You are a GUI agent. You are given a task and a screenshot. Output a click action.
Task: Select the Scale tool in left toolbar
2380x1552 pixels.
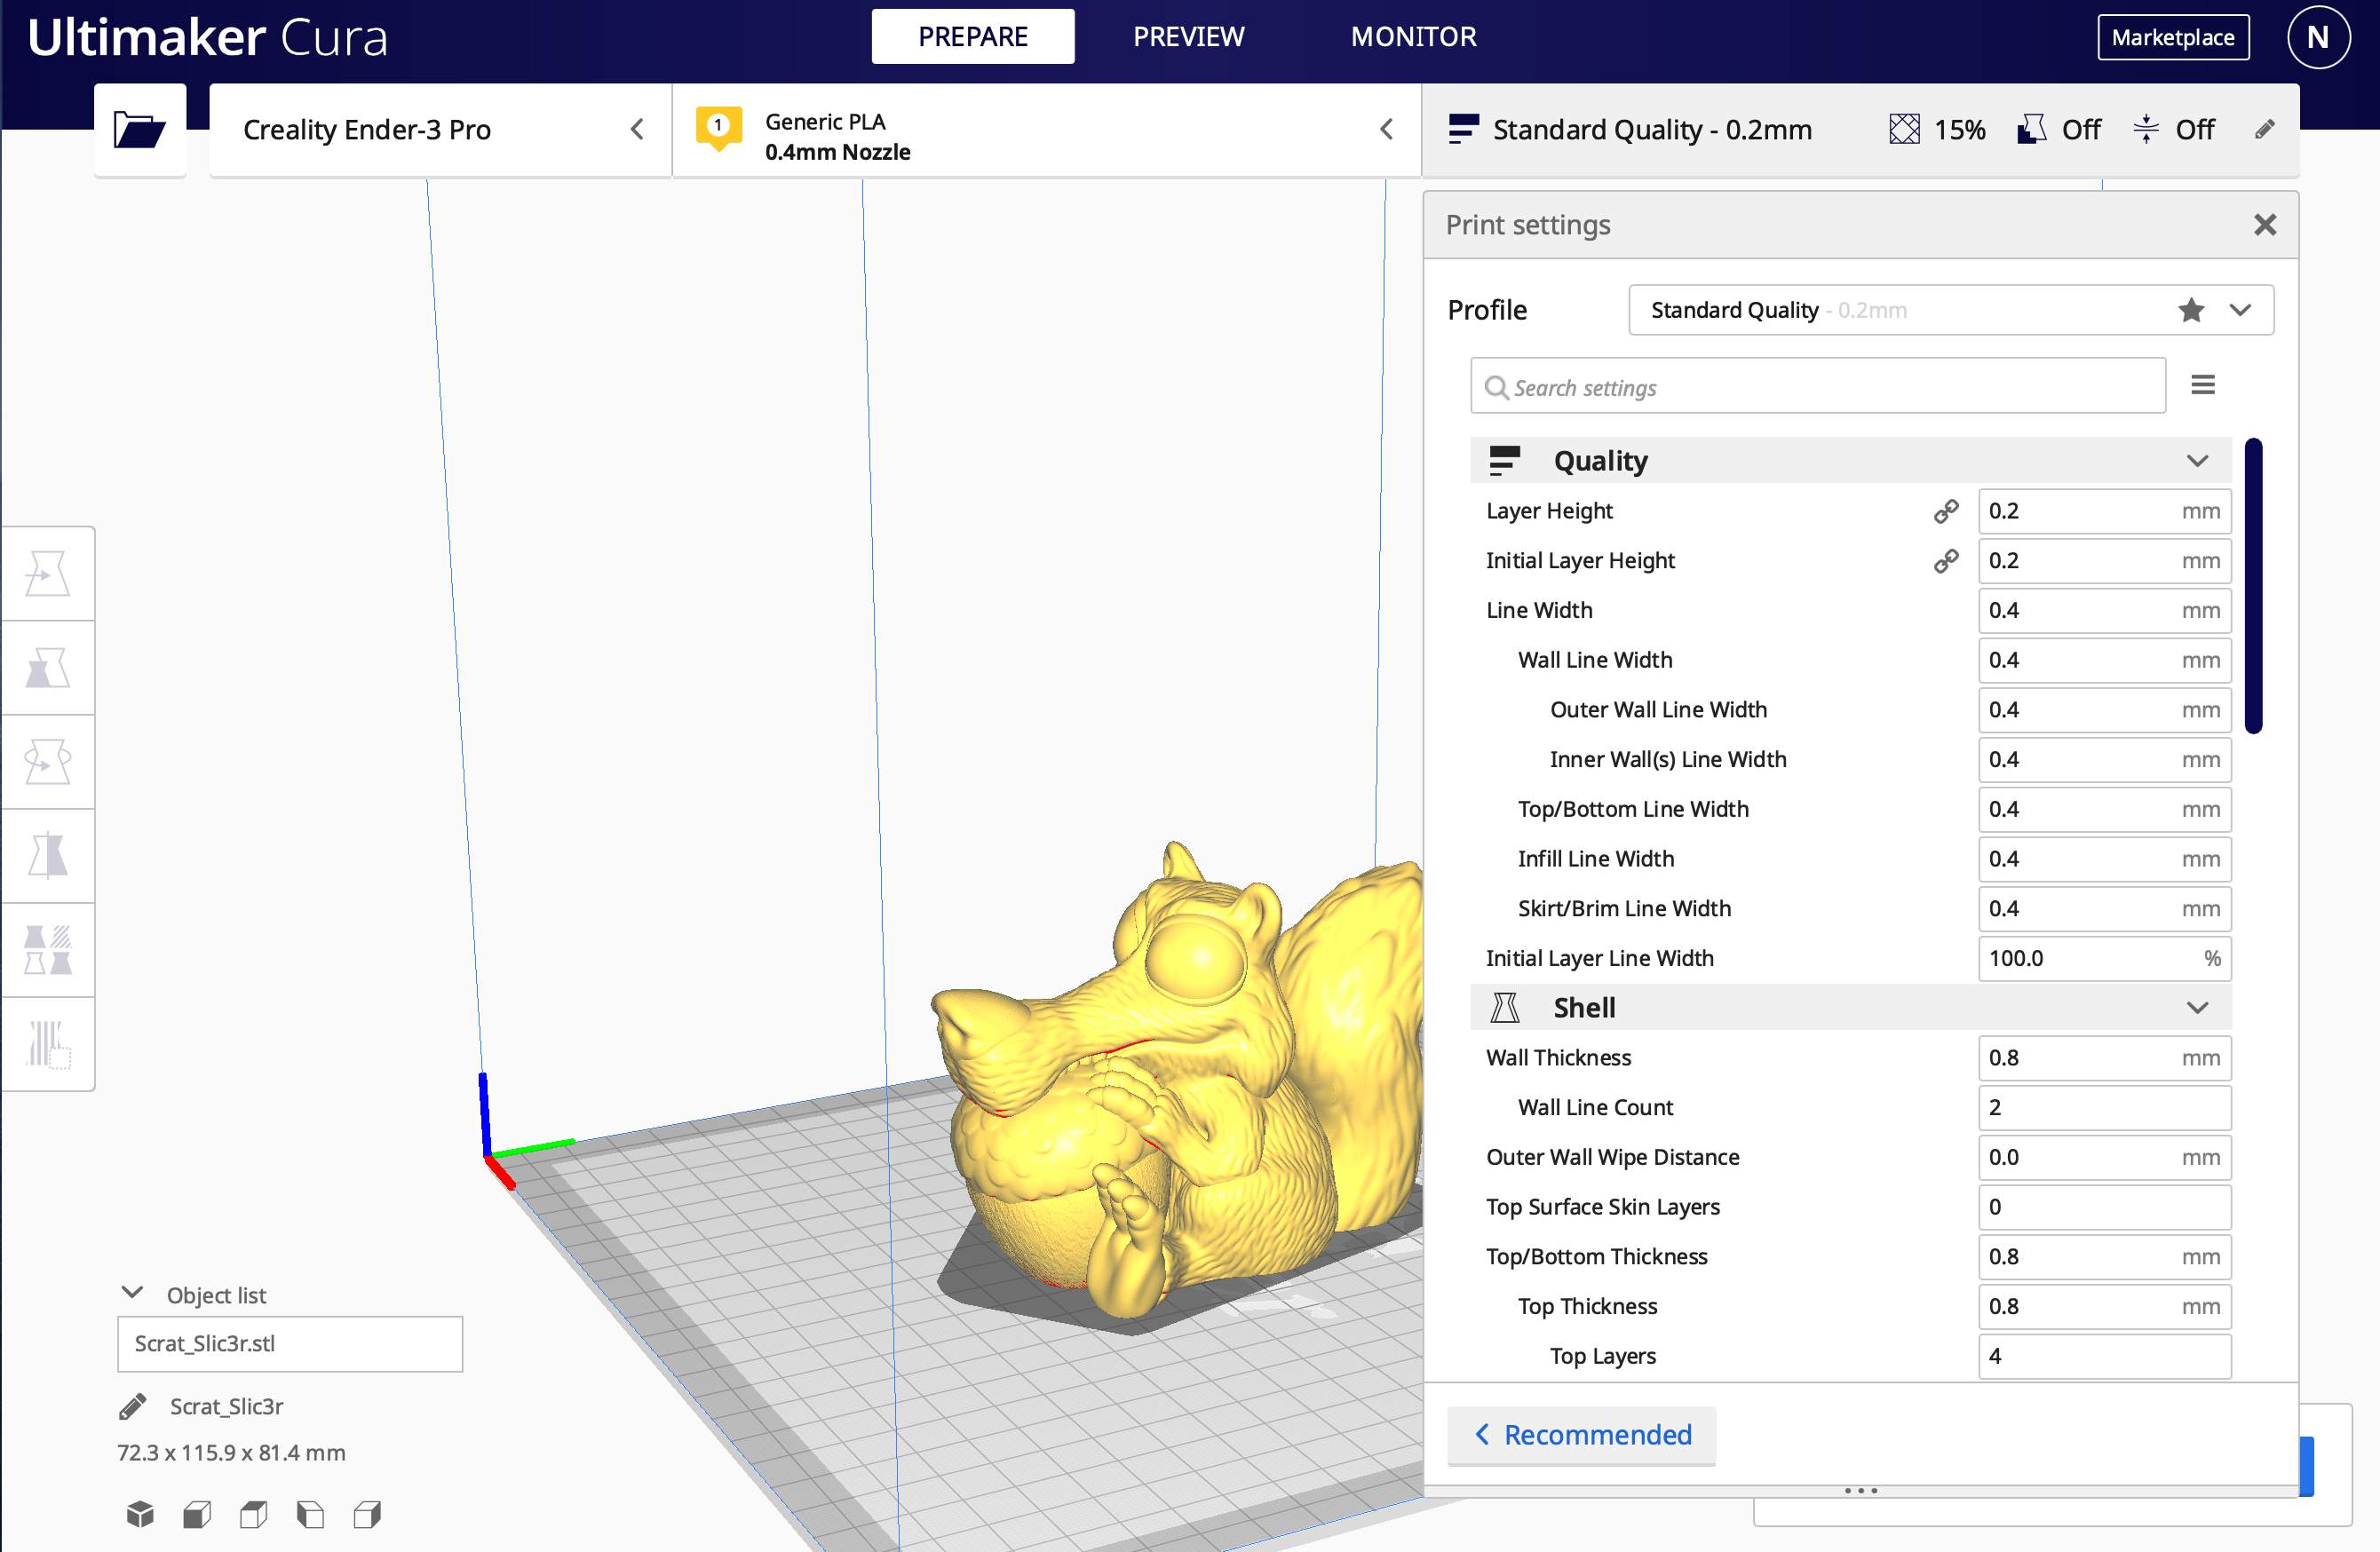[x=48, y=668]
